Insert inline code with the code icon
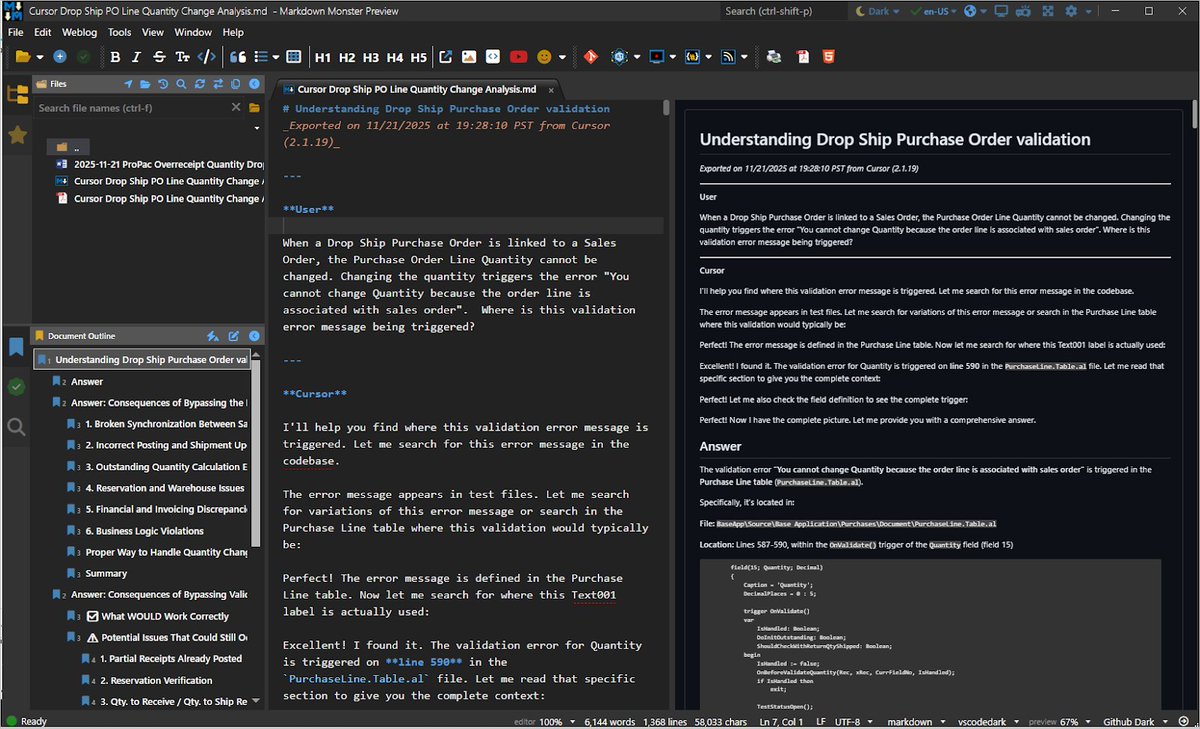This screenshot has height=729, width=1200. (205, 57)
